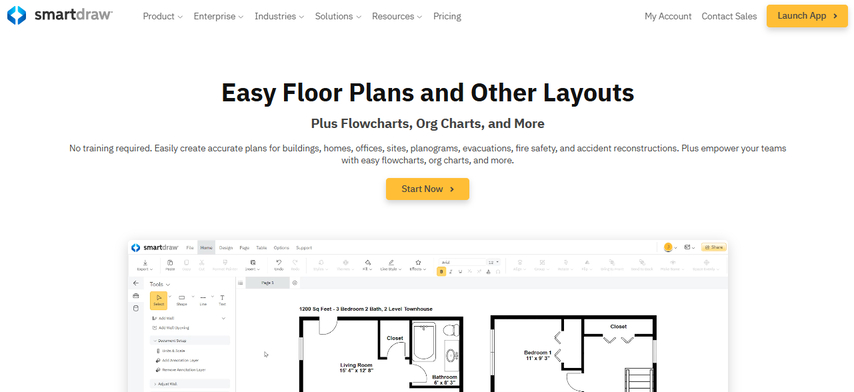
Task: Open the font size dropdown
Action: (x=493, y=262)
